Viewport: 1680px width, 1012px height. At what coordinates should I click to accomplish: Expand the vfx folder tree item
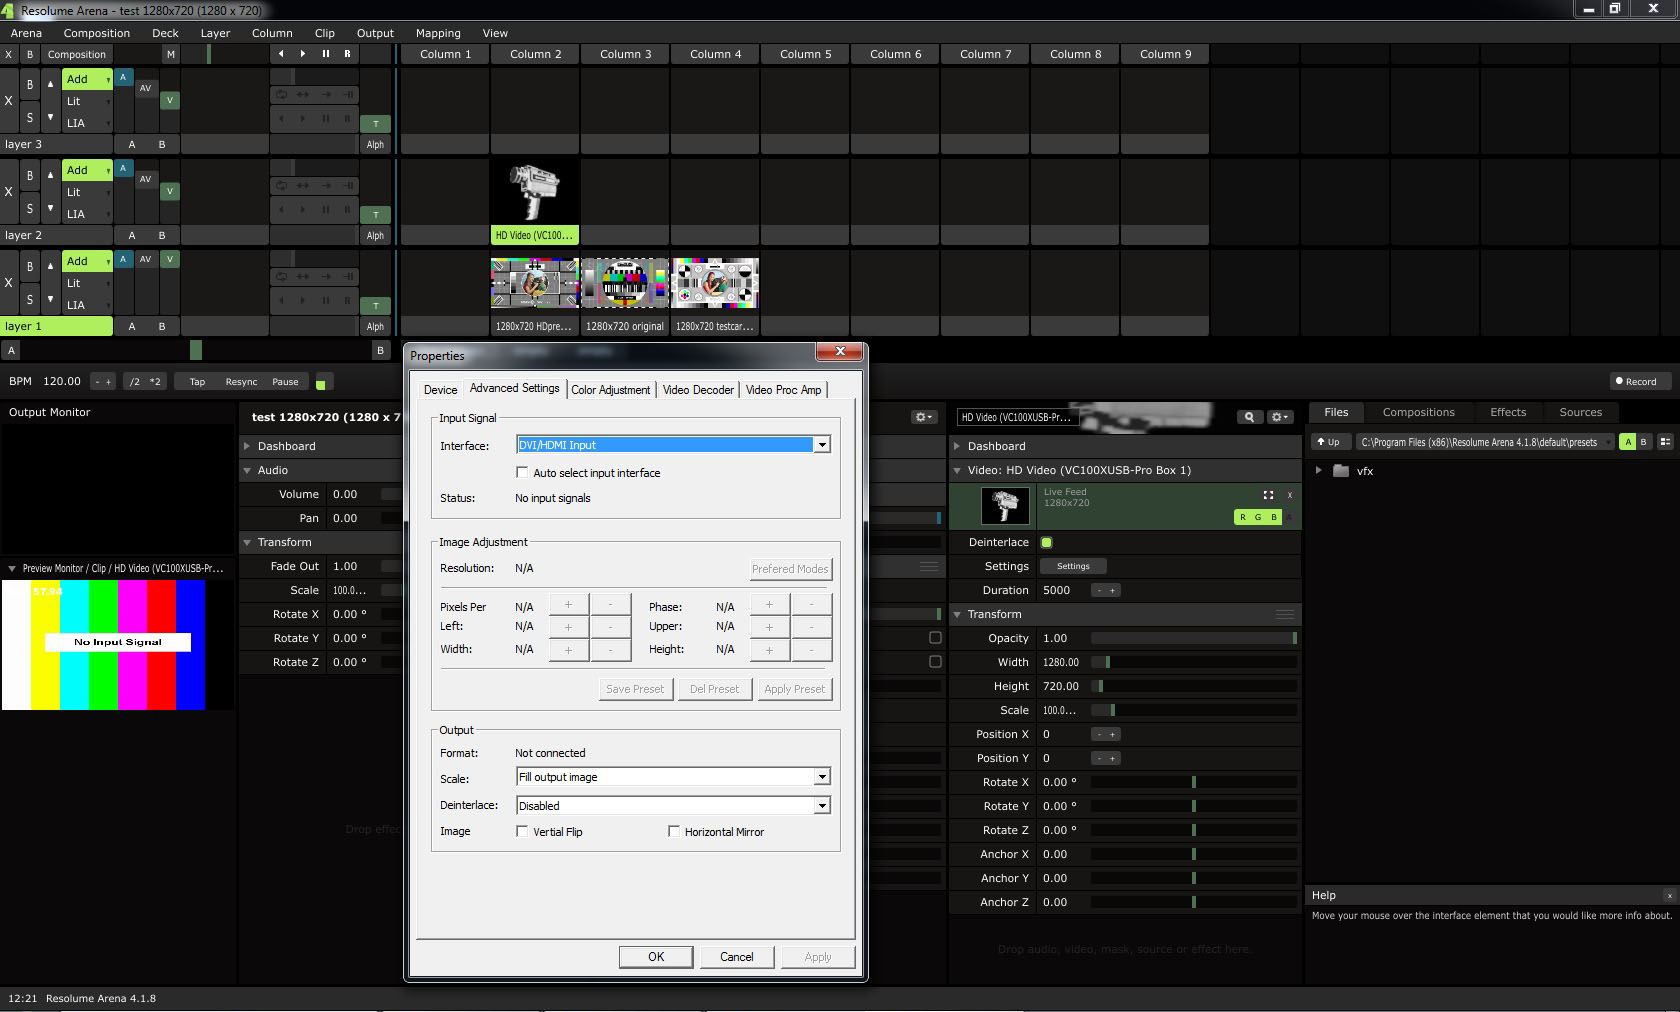pyautogui.click(x=1319, y=471)
